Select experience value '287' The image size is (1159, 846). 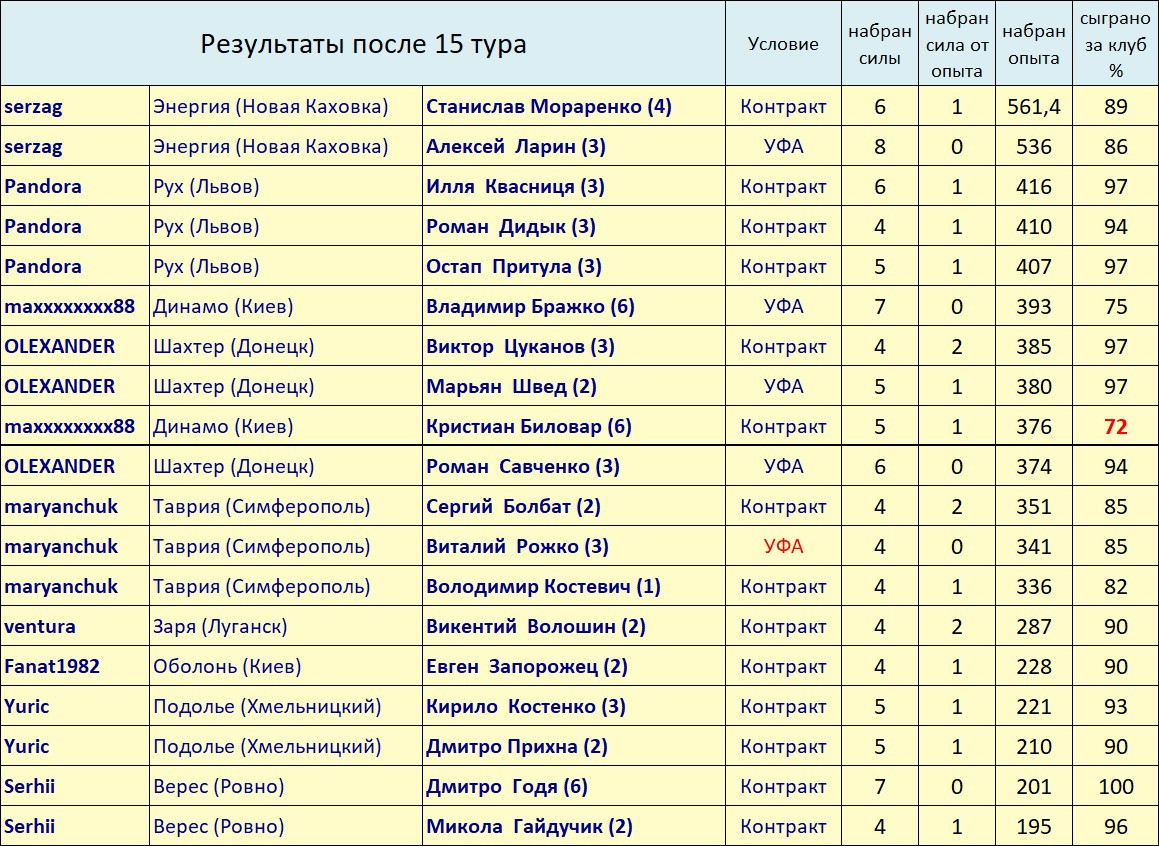click(1033, 626)
